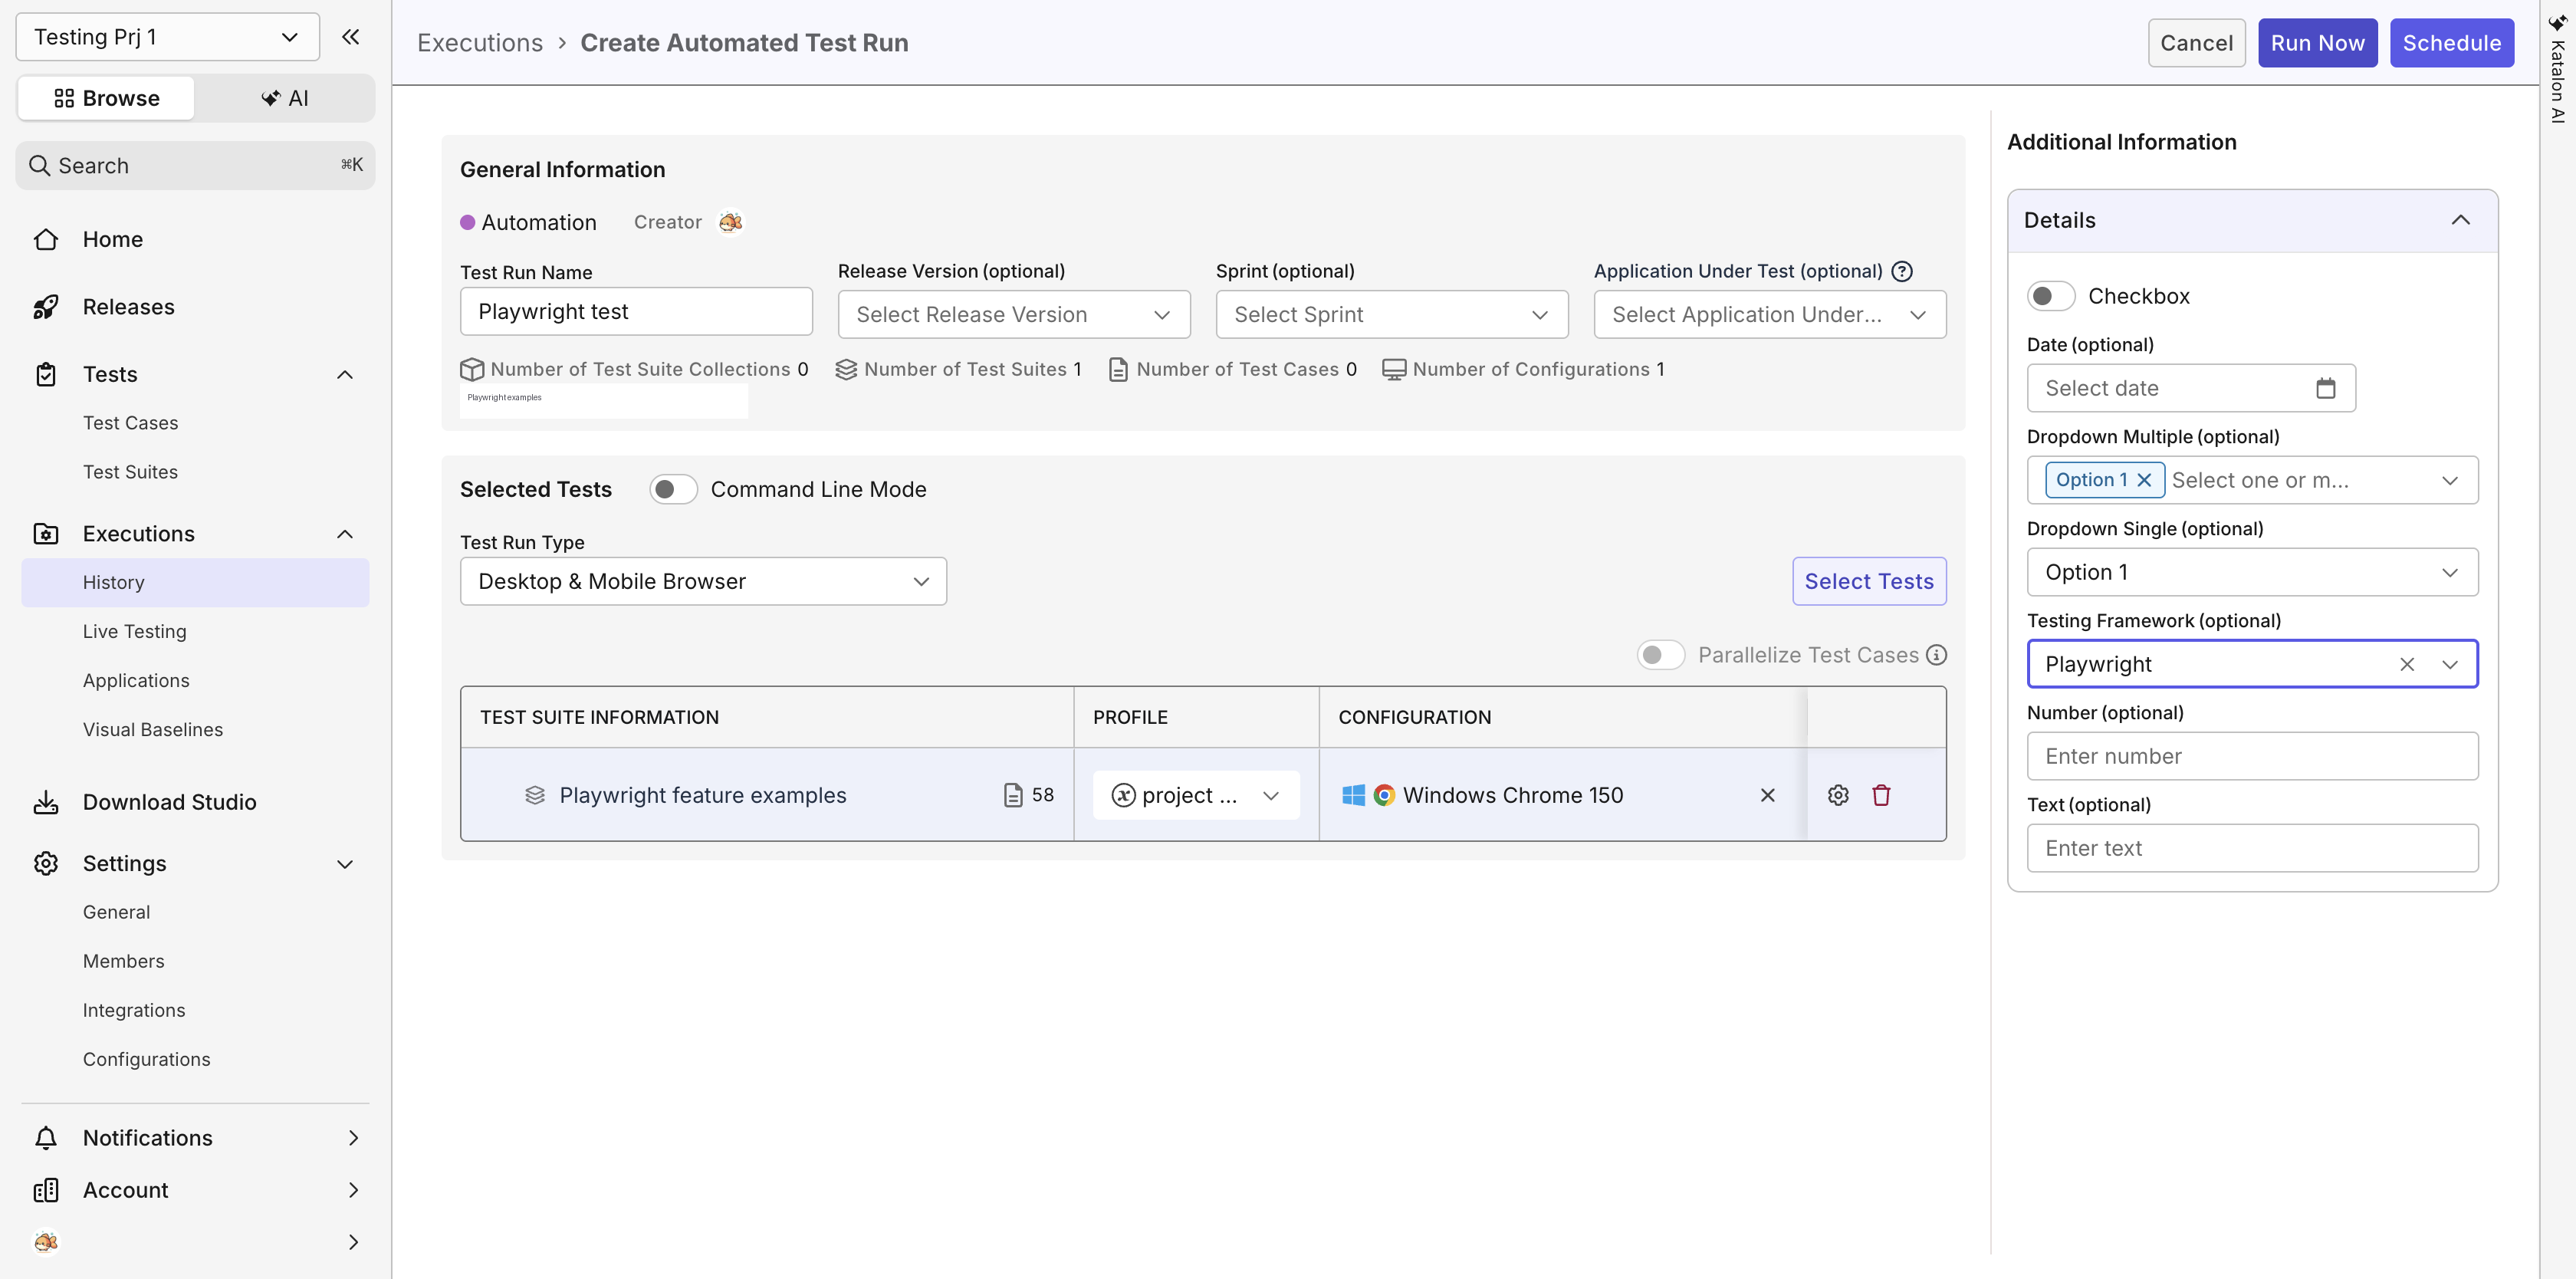Open Test Cases in sidebar
The image size is (2576, 1279).
click(x=131, y=423)
